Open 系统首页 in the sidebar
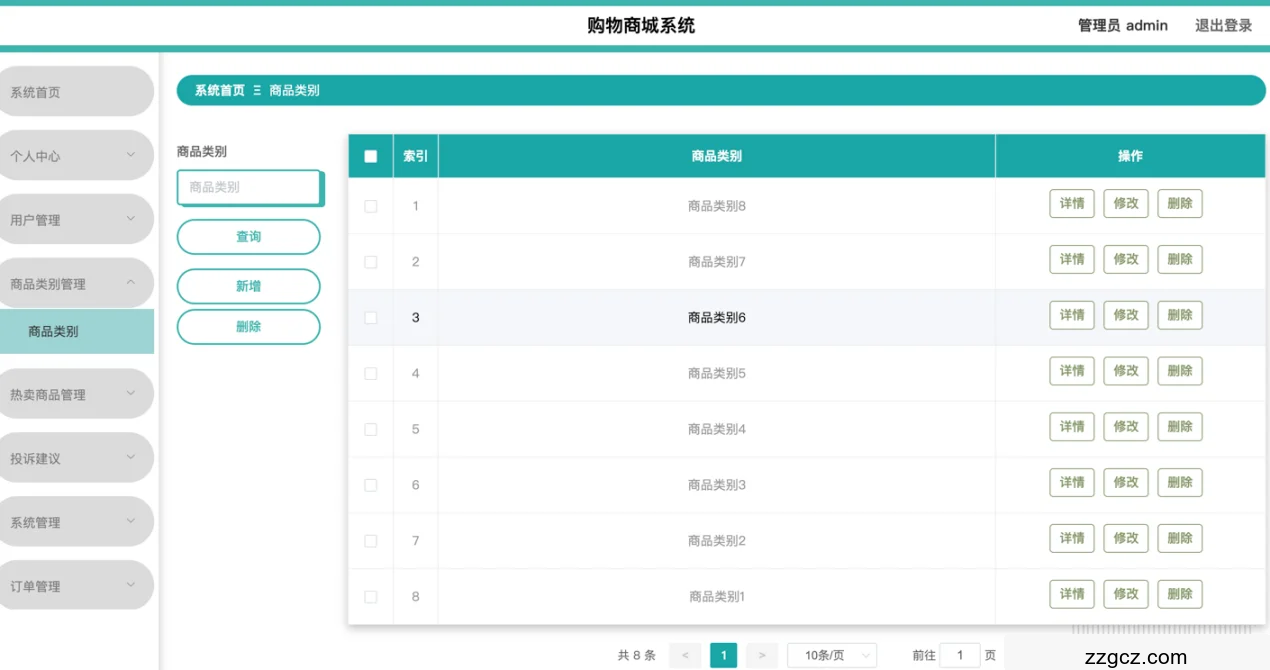Screen dimensions: 1270x670 75,92
